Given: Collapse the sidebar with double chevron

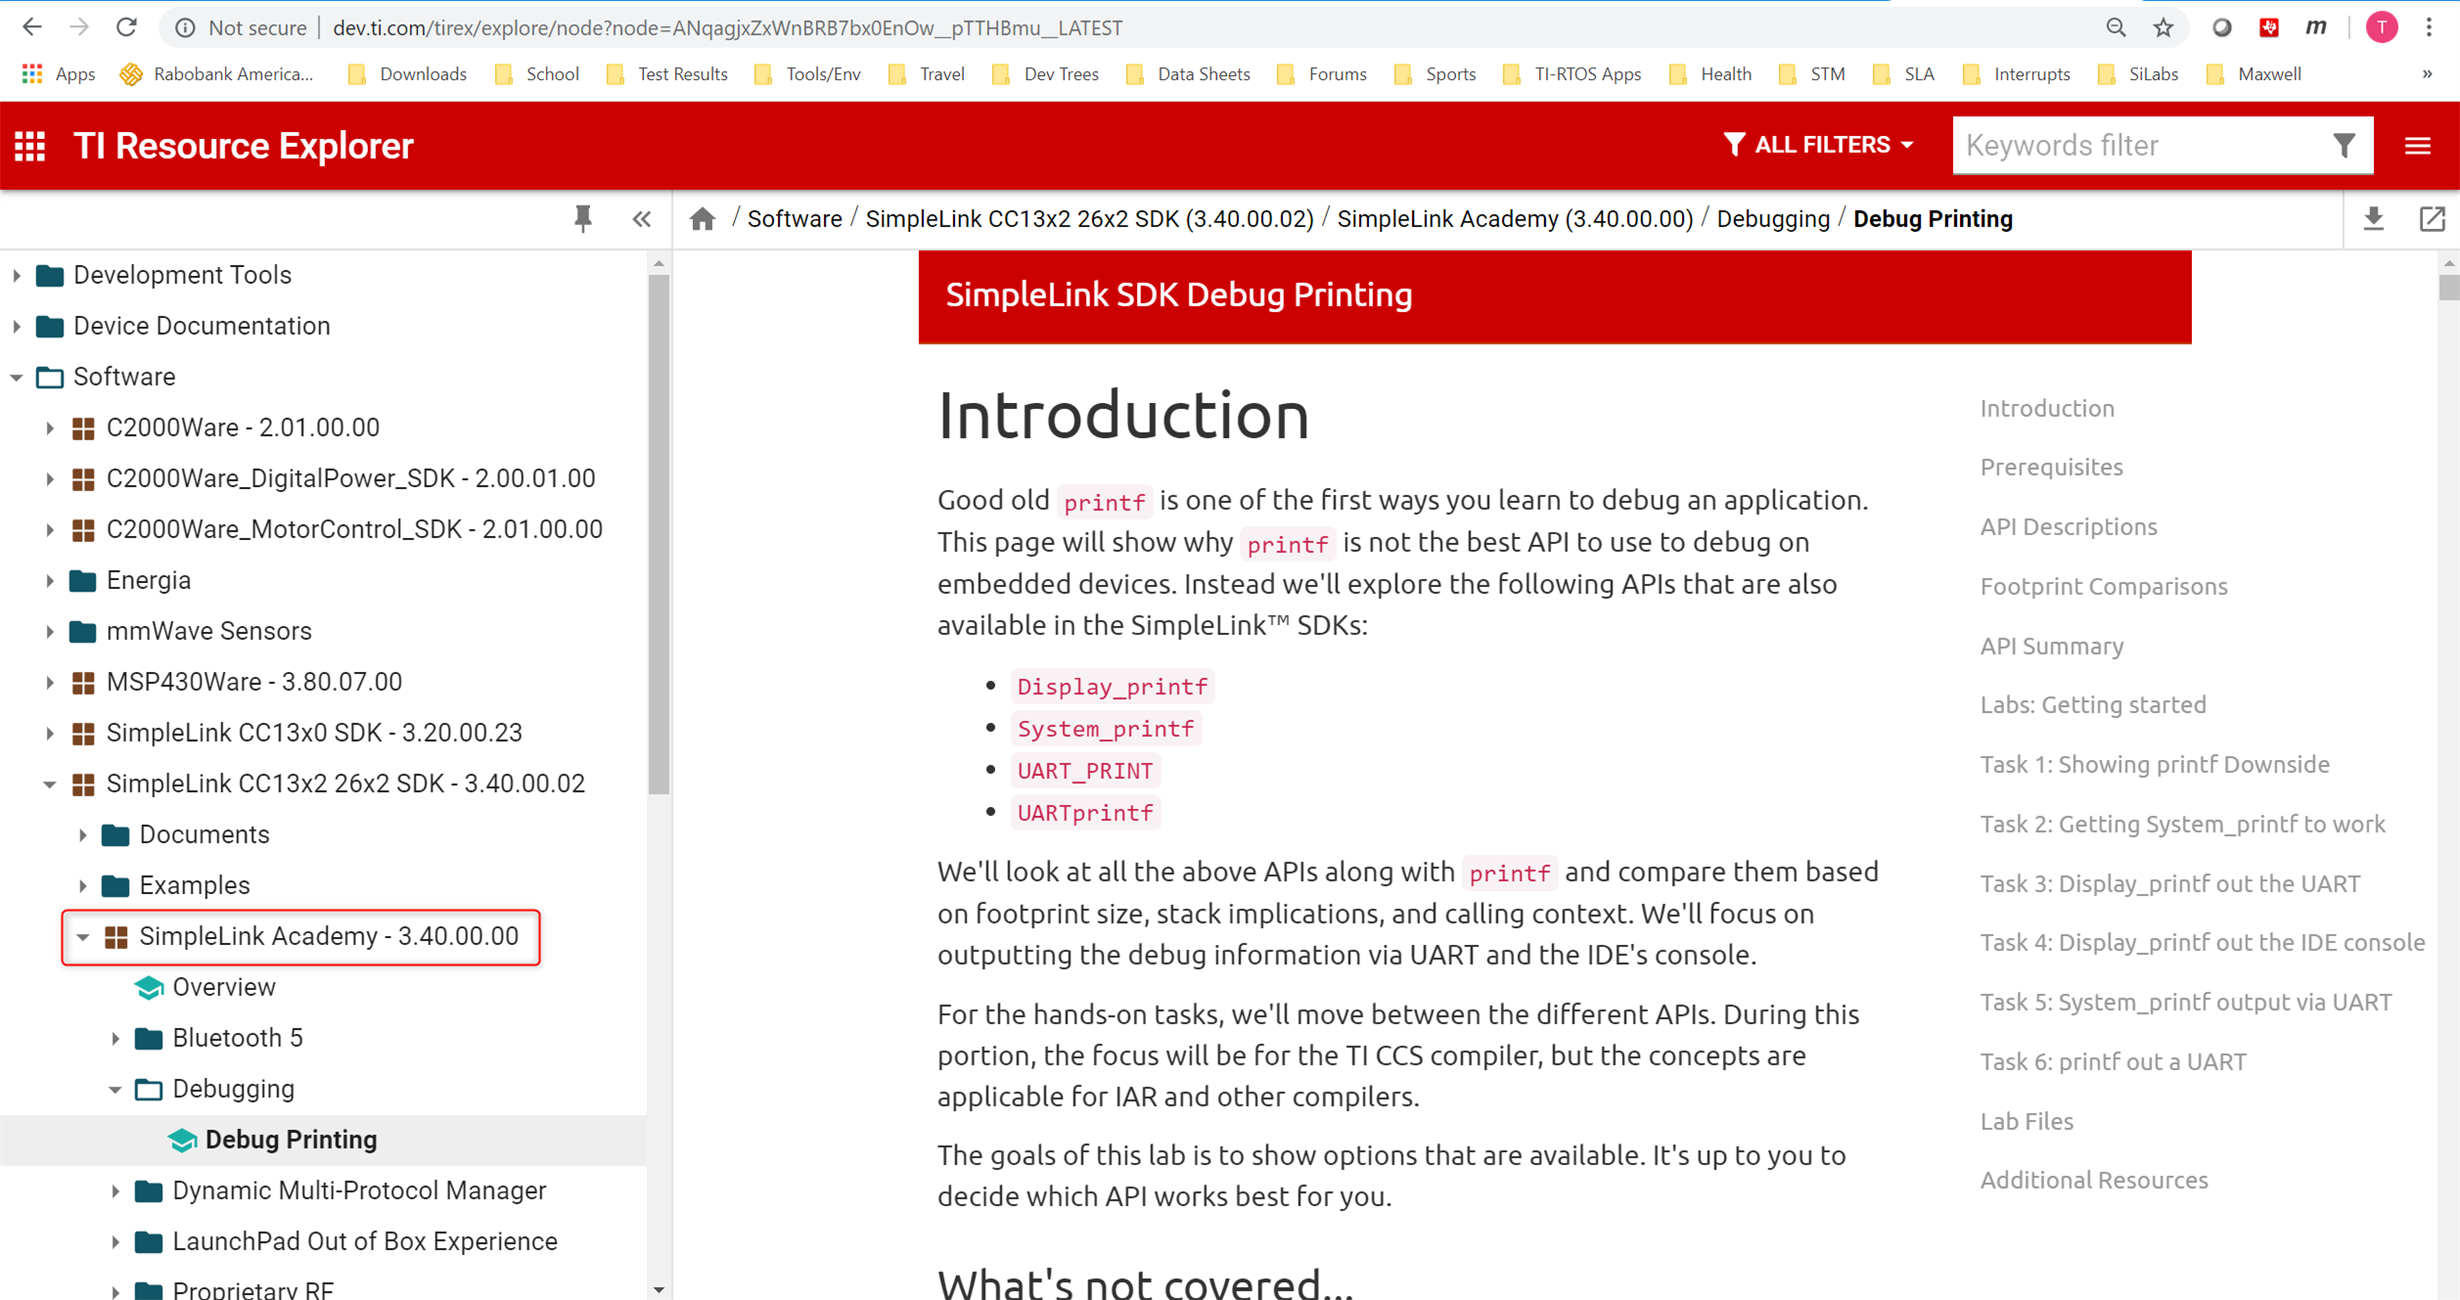Looking at the screenshot, I should tap(642, 219).
